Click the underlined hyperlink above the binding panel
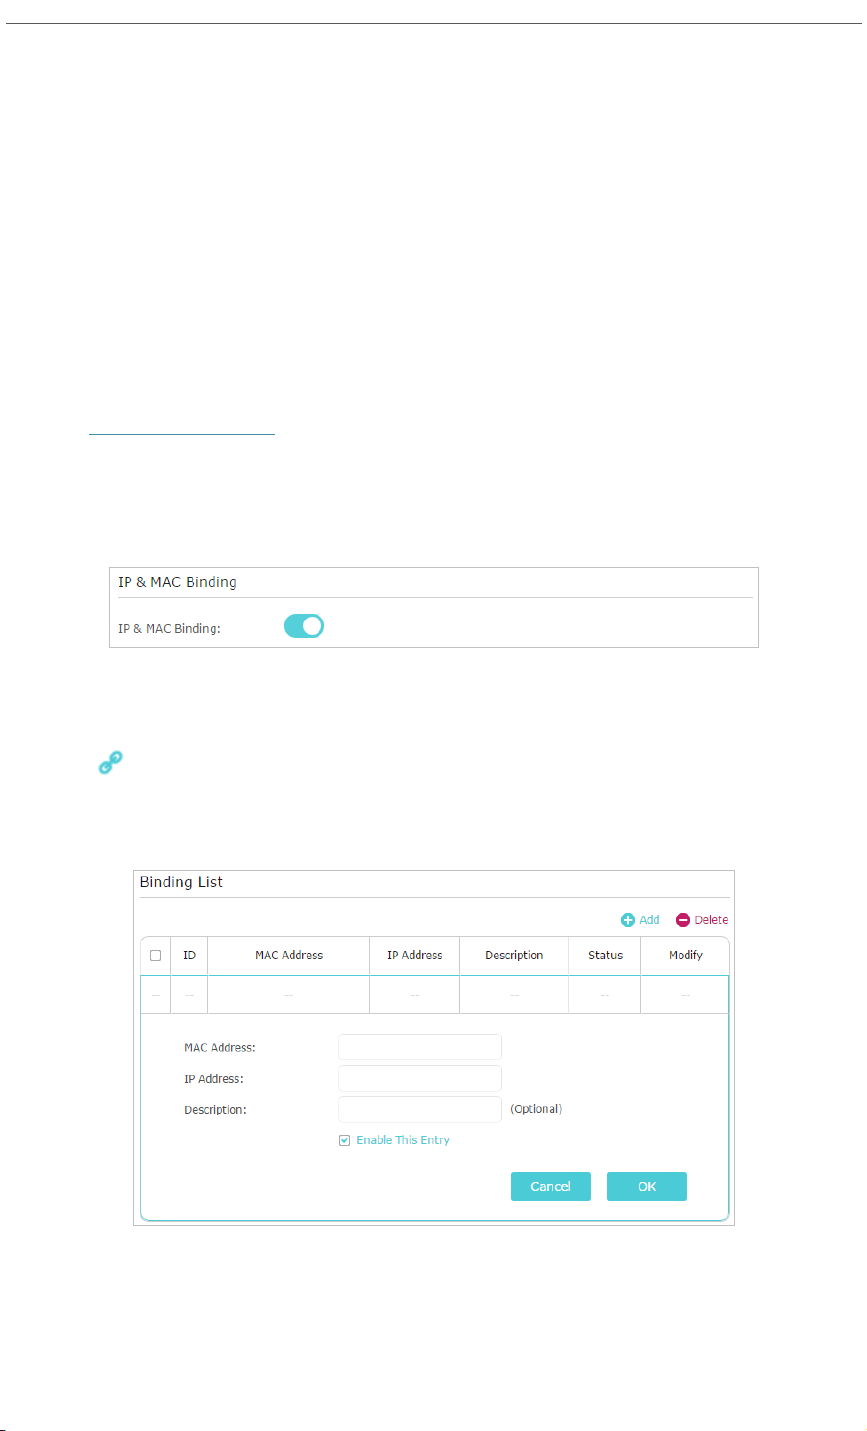The width and height of the screenshot is (867, 1431). click(181, 433)
